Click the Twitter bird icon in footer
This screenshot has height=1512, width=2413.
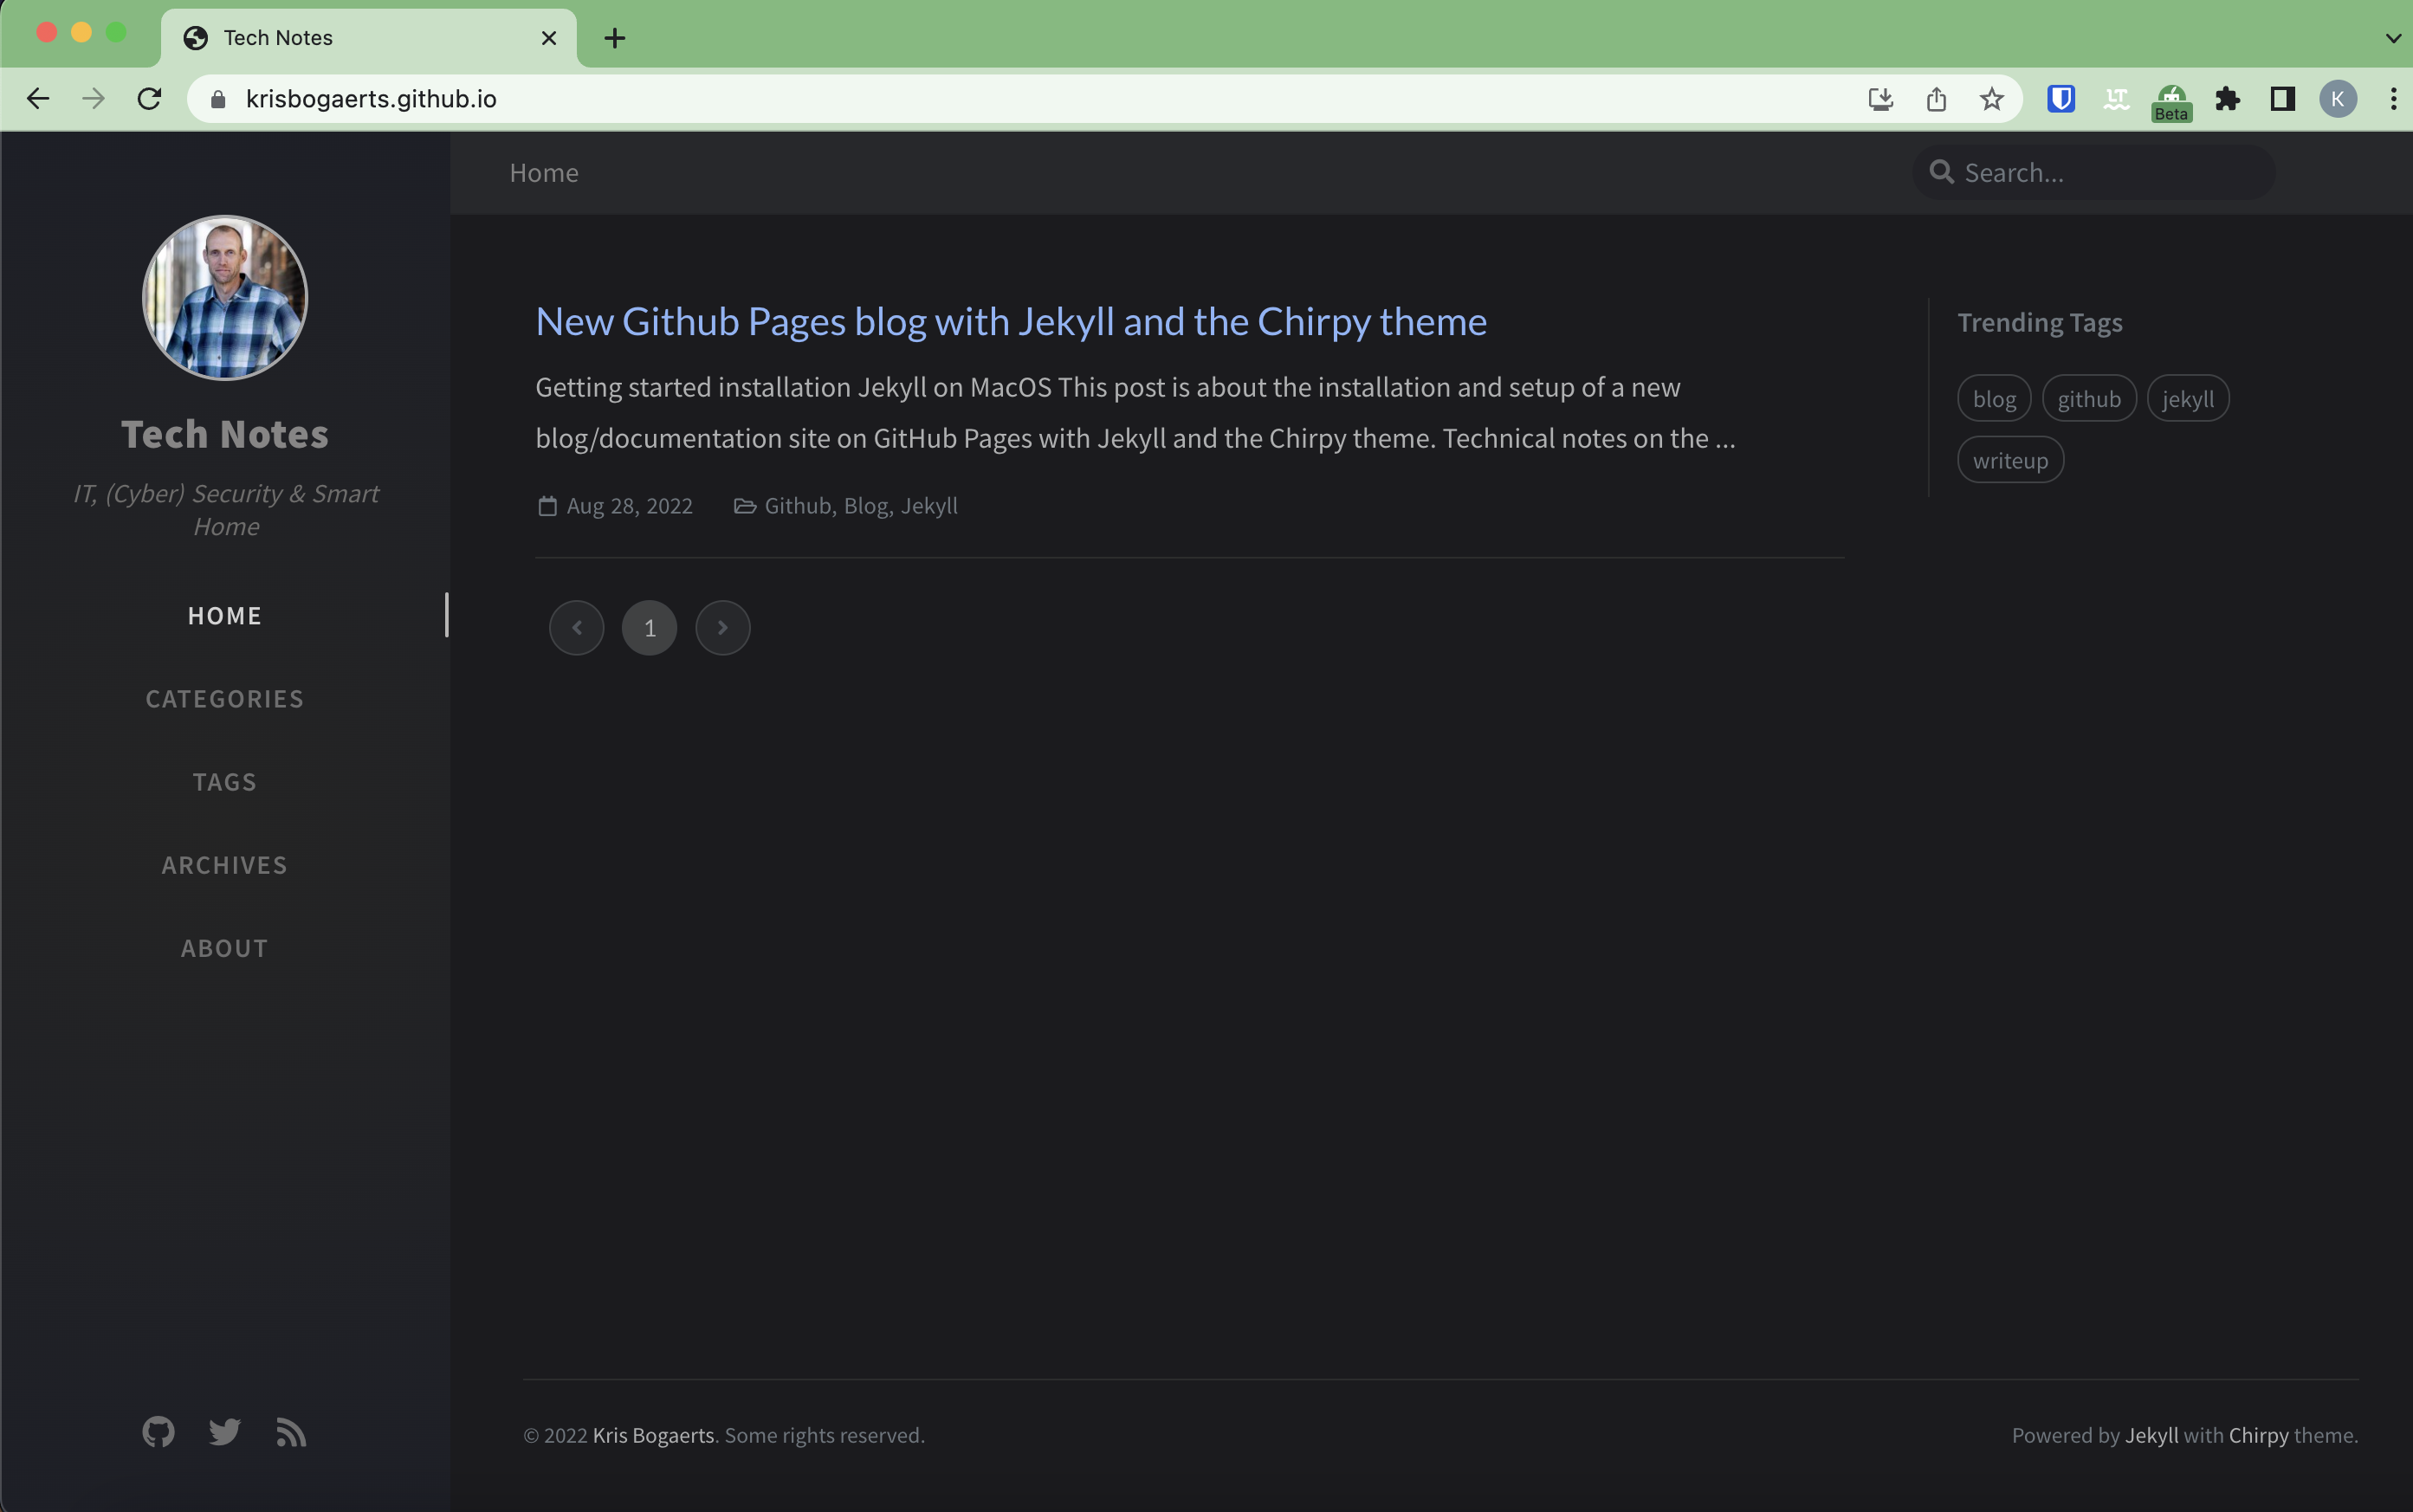(223, 1431)
